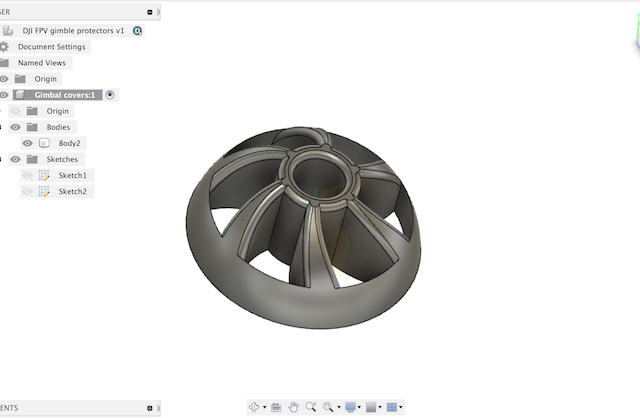Screen dimensions: 640x418
Task: Select the Gimbal covers:1 label
Action: tap(64, 95)
